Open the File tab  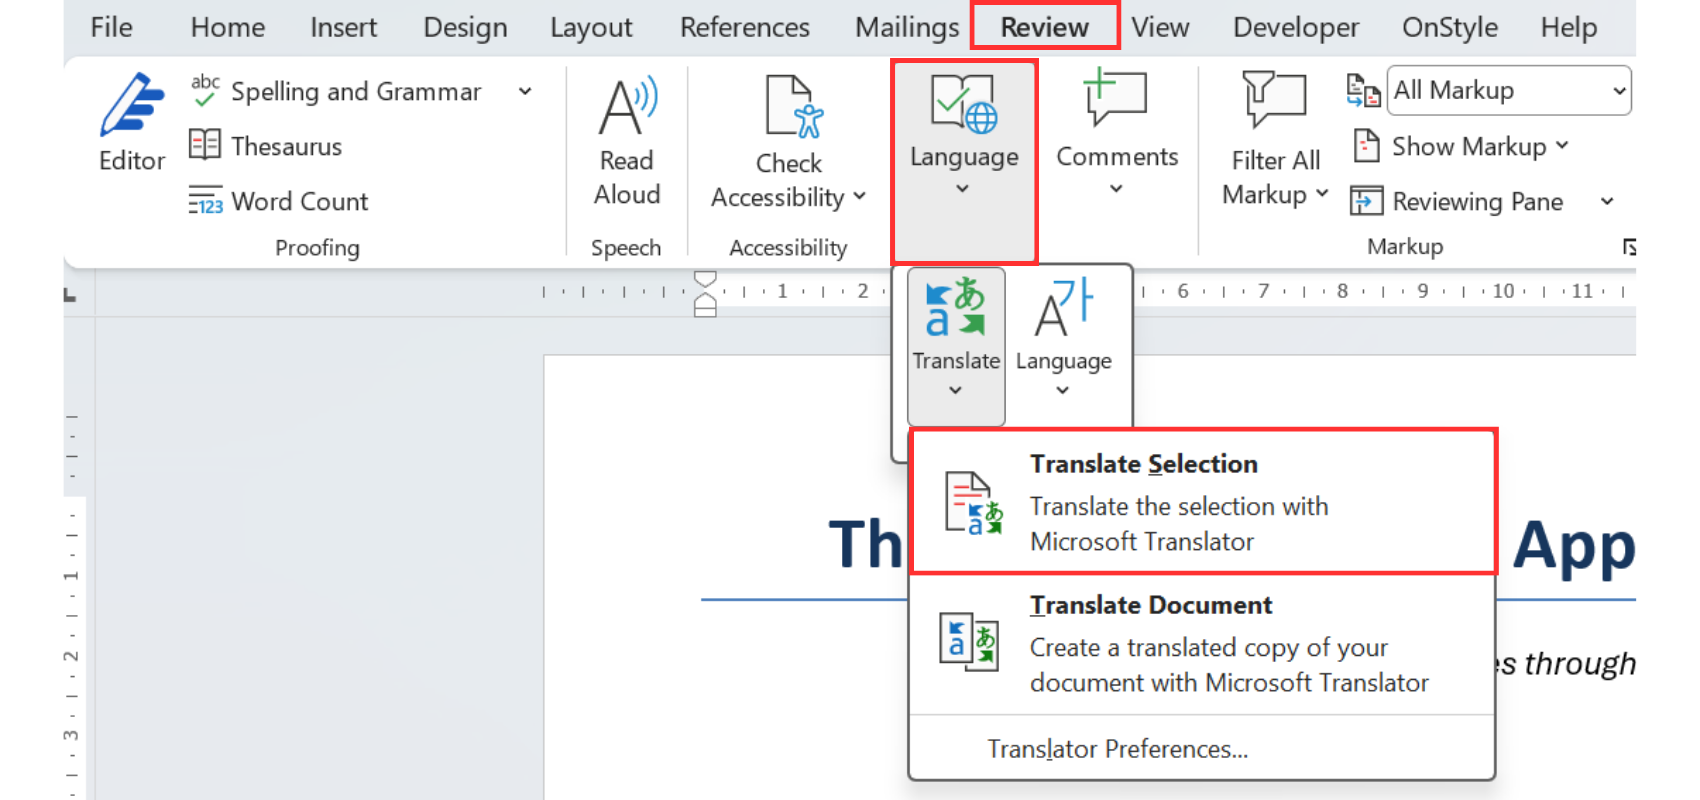click(111, 27)
